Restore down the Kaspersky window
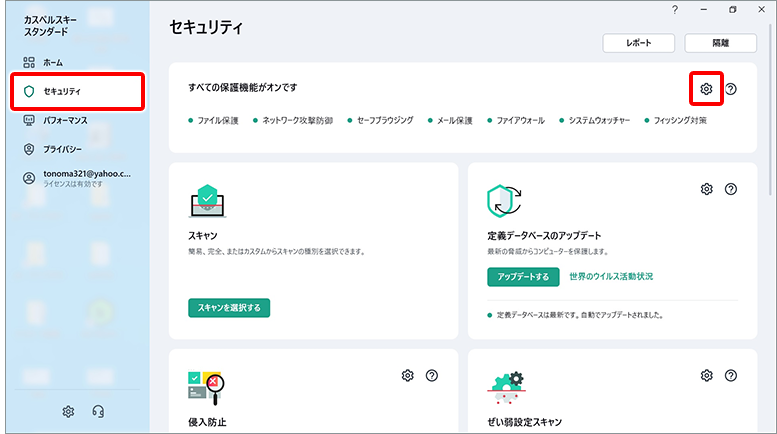The image size is (777, 434). (x=733, y=9)
